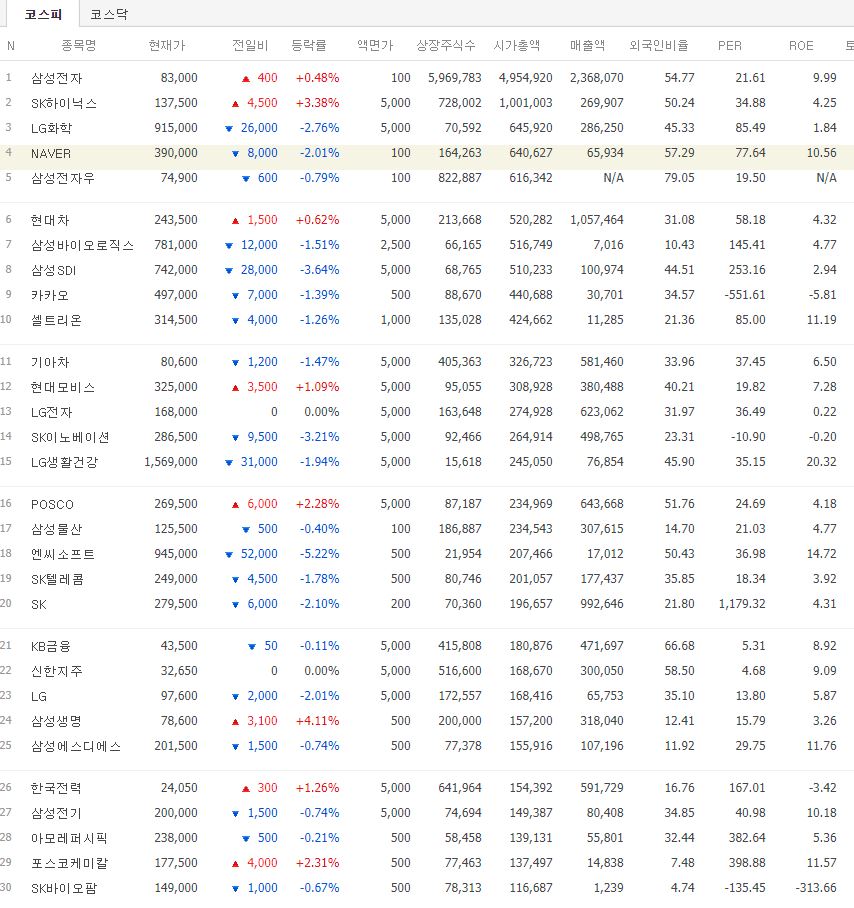
Task: Open the NAVER stock link
Action: click(51, 153)
